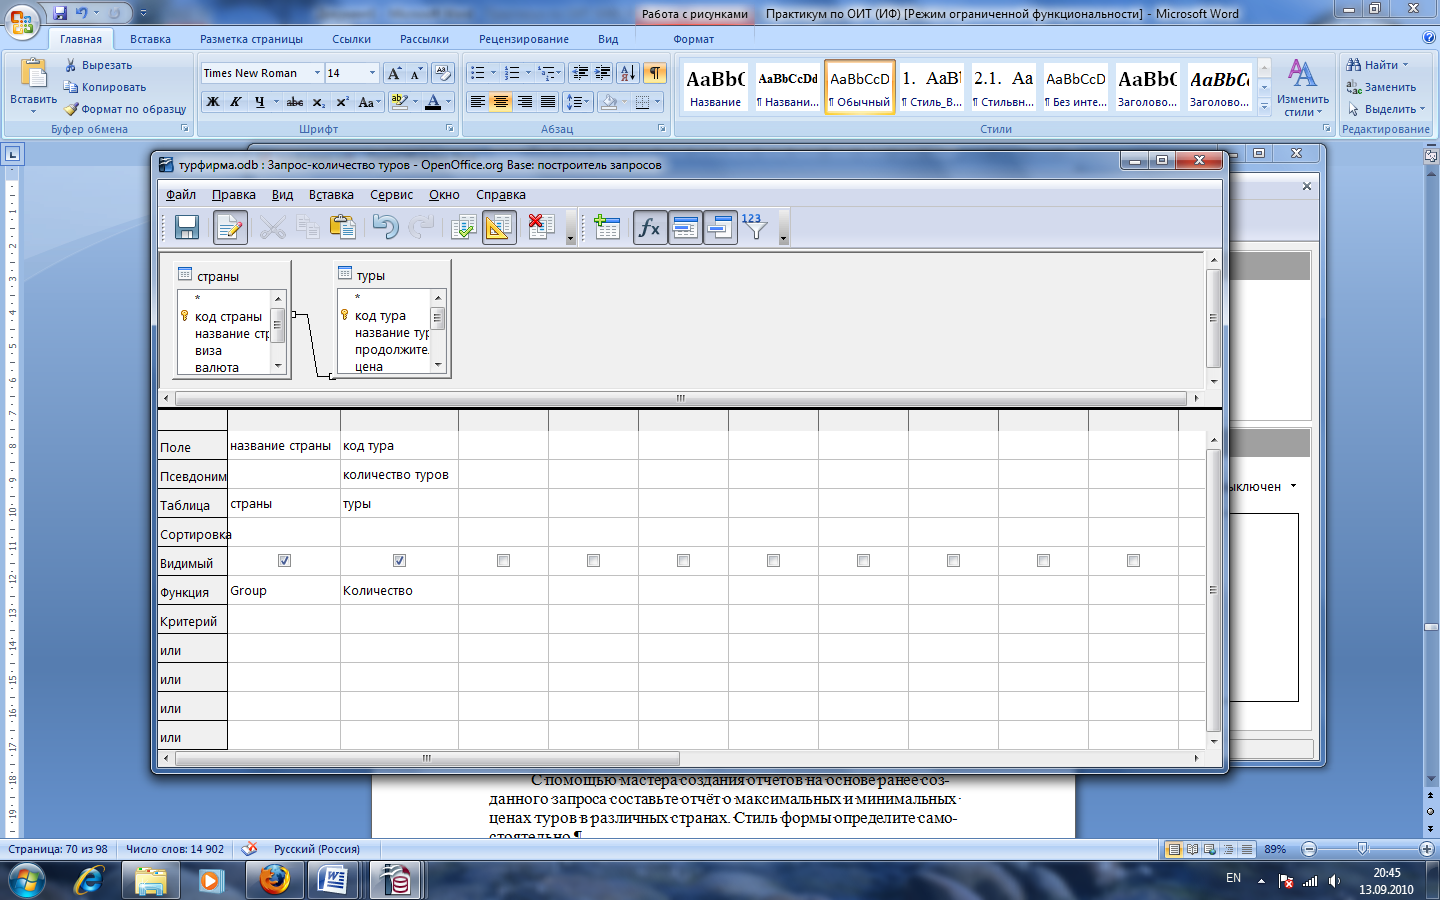Uncheck Visible box for название страны column

pyautogui.click(x=284, y=561)
